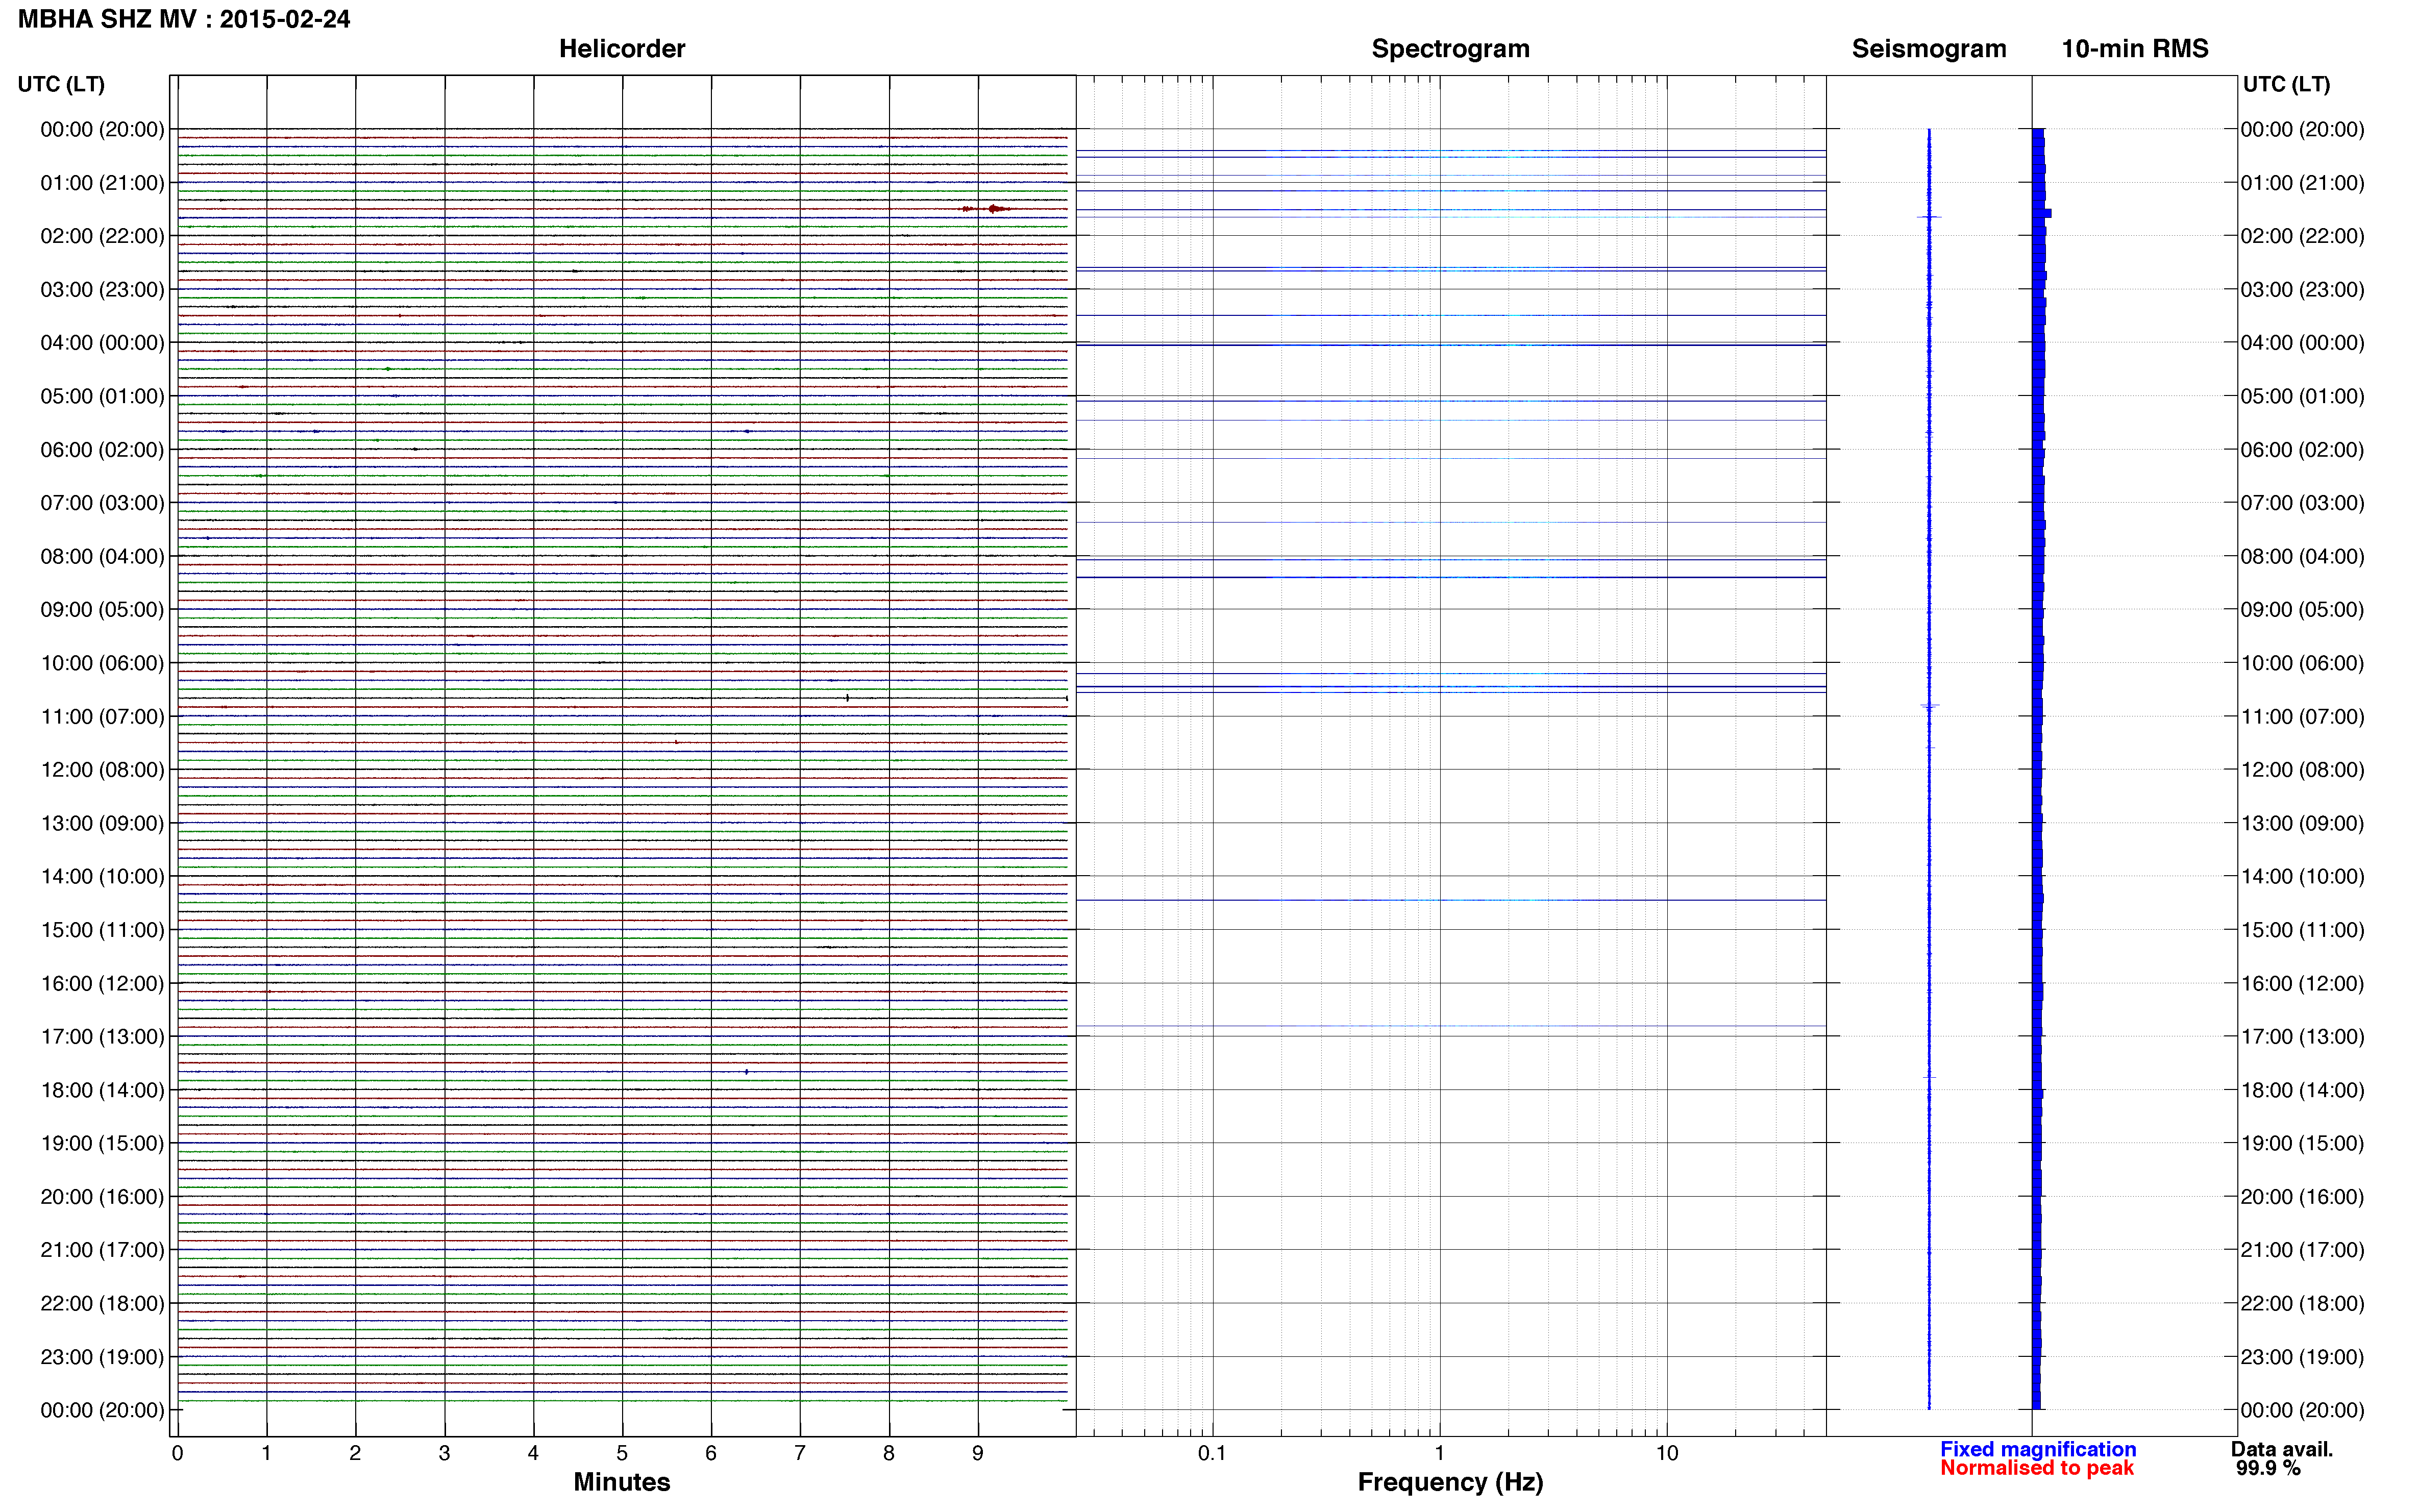Click the left-axis 22:00 (18:00) time label
The width and height of the screenshot is (2419, 1512).
[102, 1304]
